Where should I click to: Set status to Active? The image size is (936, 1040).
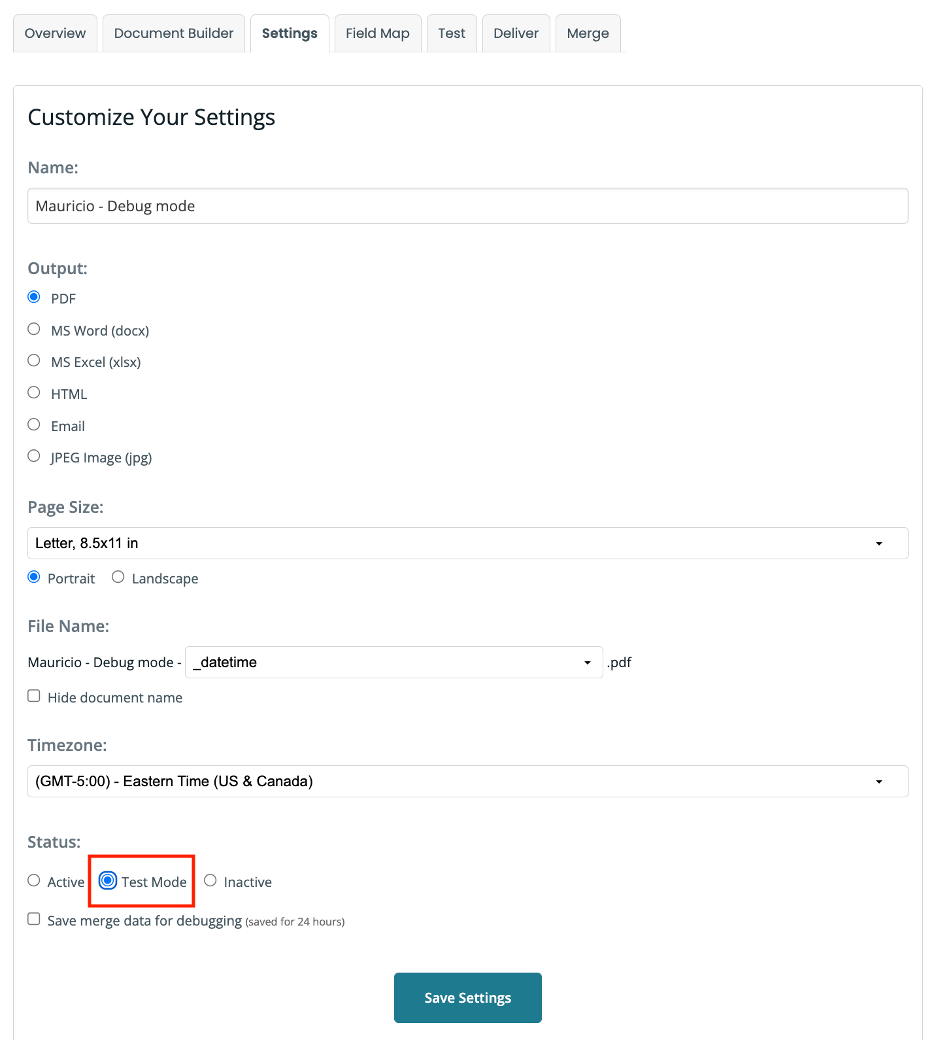[34, 881]
